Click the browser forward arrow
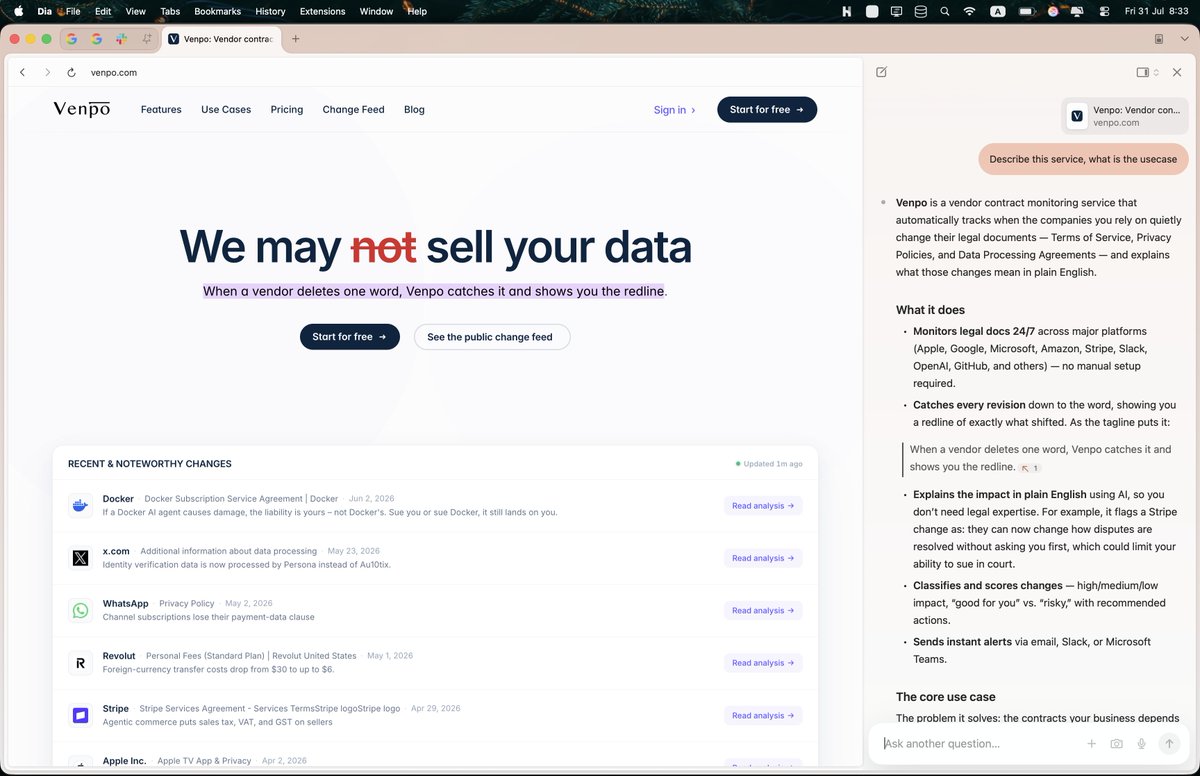 coord(47,73)
